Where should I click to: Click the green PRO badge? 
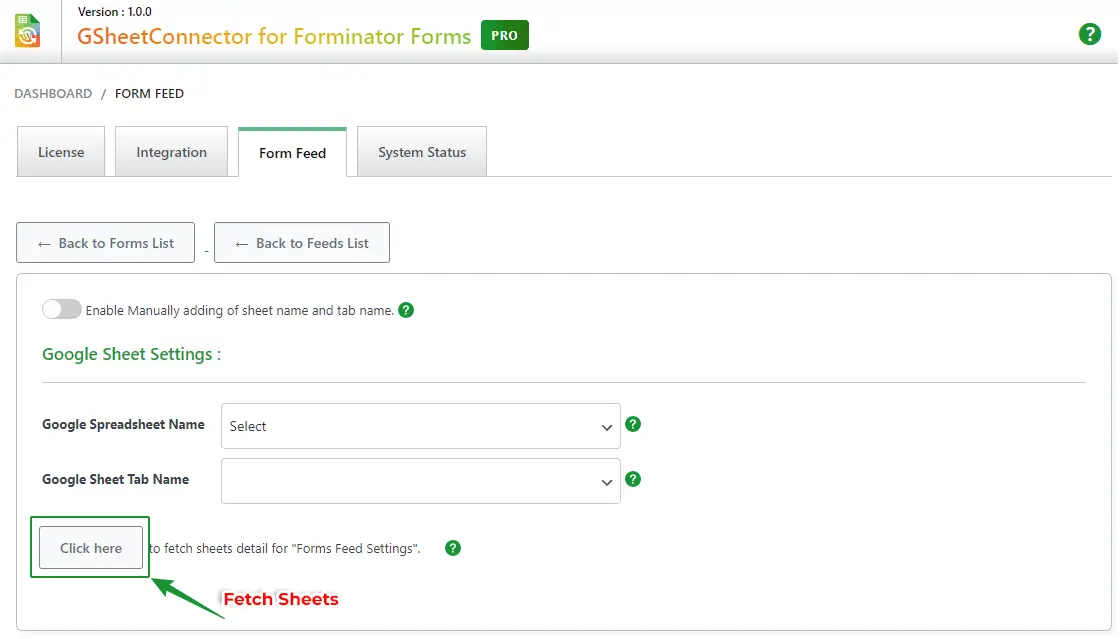[504, 36]
